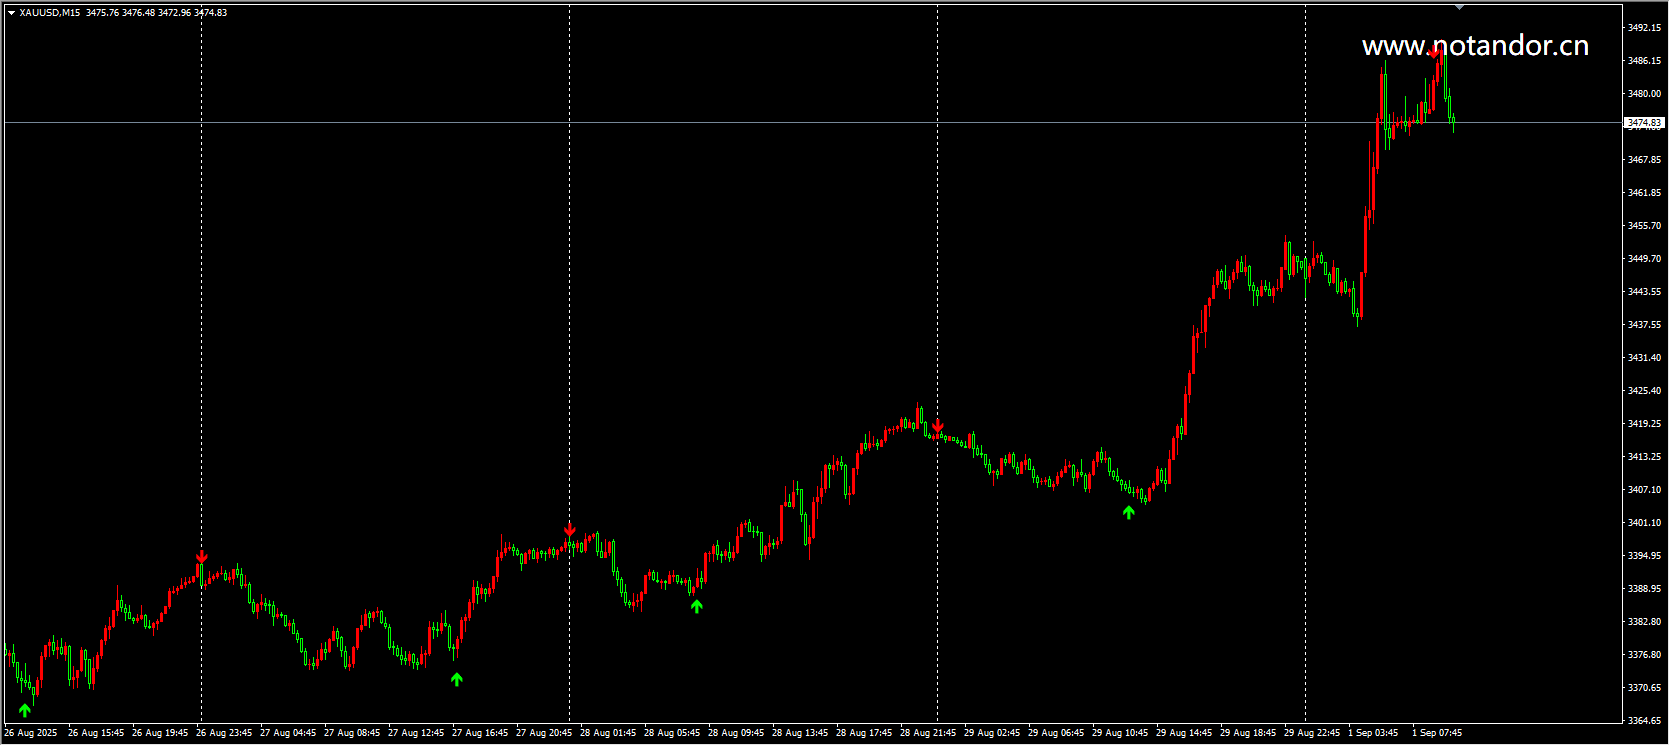Click the 3382.80 price scale label
Image resolution: width=1670 pixels, height=746 pixels.
coord(1644,622)
